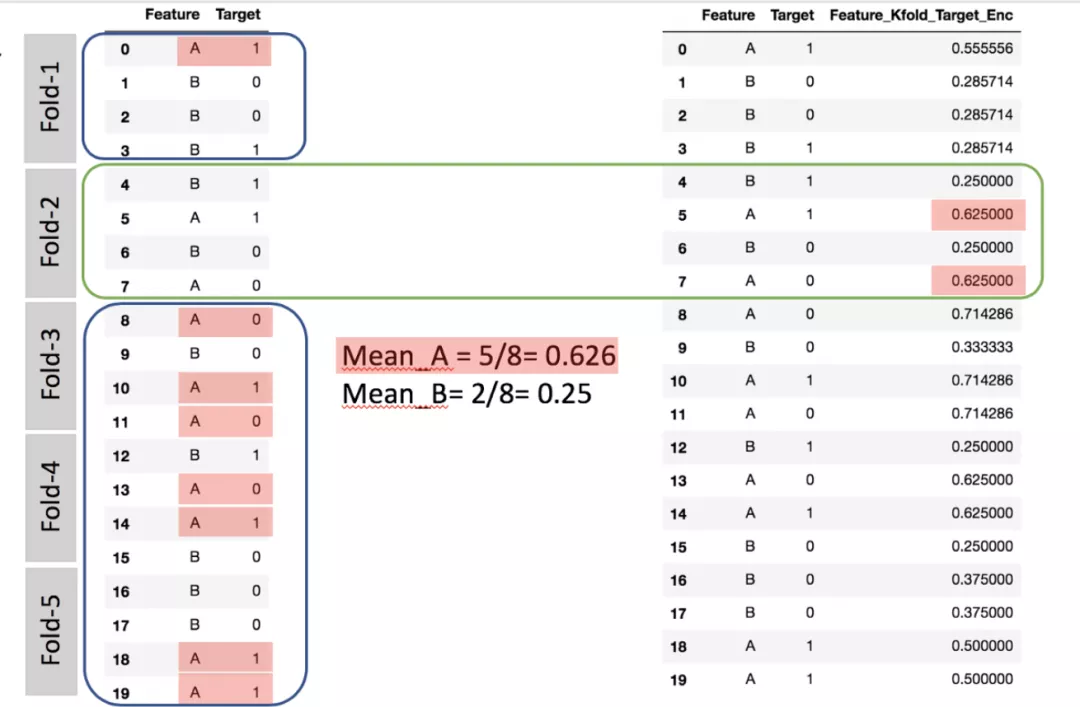
Task: Click the left table's Target column header
Action: click(x=238, y=15)
